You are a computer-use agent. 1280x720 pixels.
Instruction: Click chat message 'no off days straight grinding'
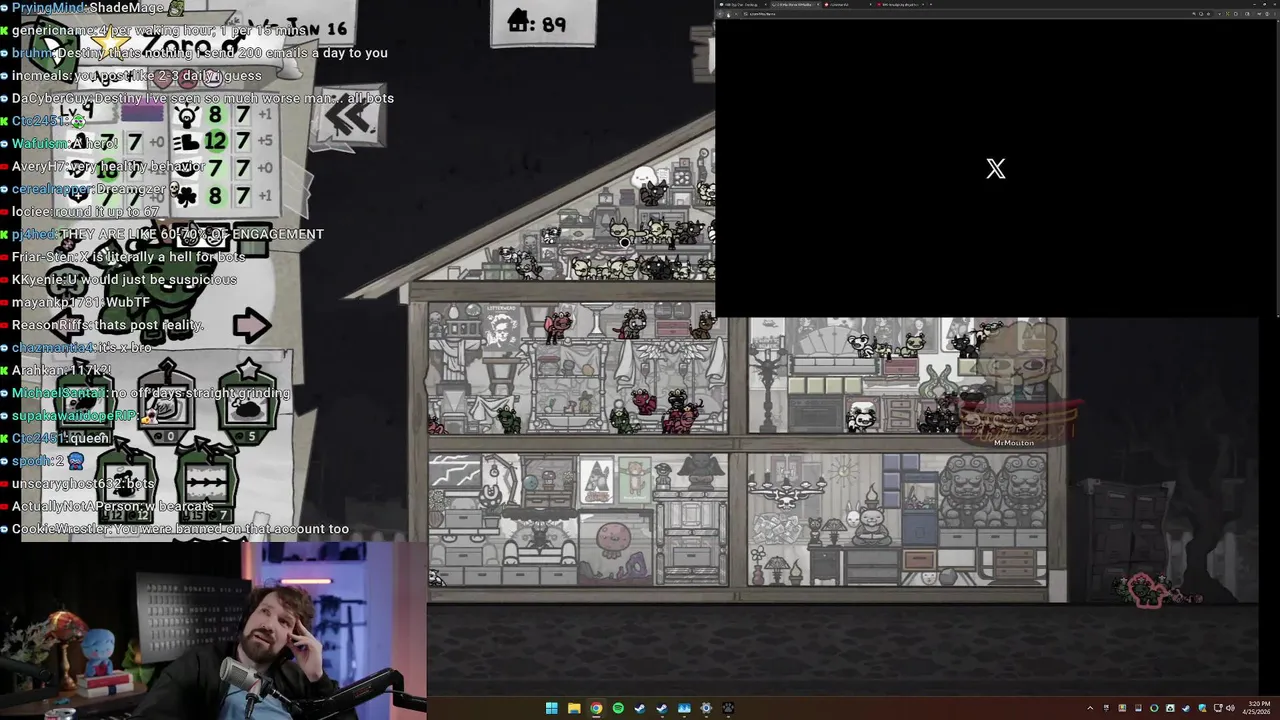201,393
